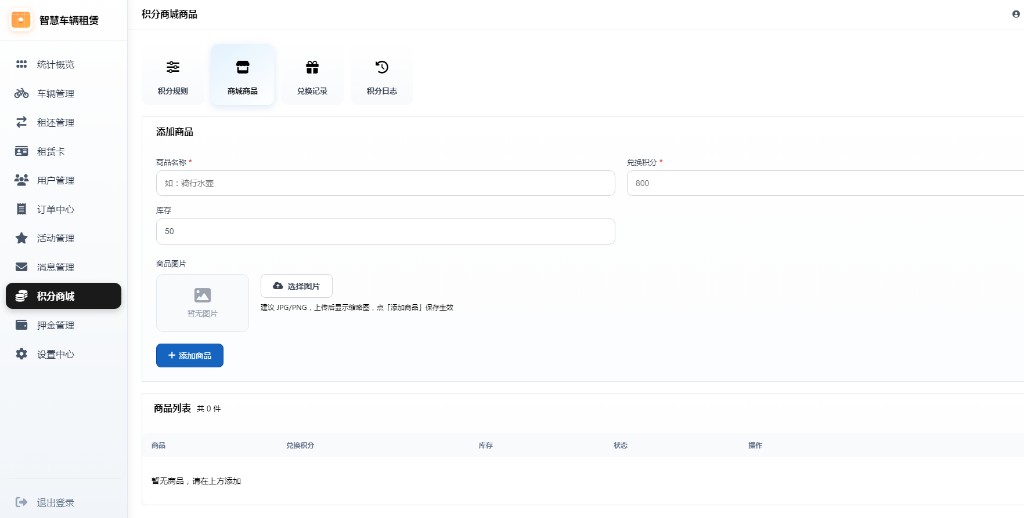Click the 租还管理 arrows icon

(22, 122)
